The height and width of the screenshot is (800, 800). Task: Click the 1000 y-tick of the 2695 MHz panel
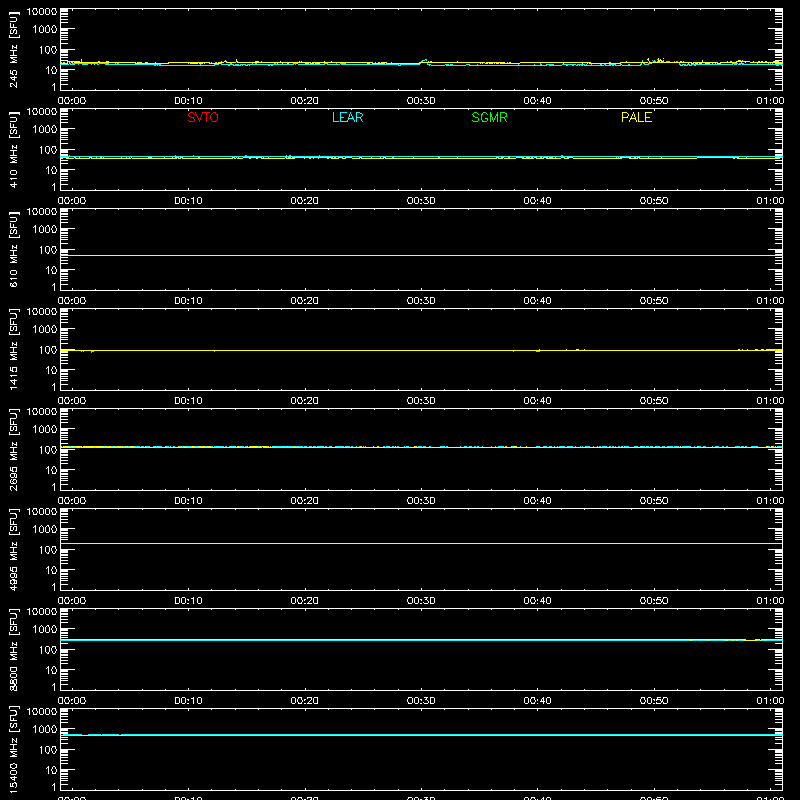(45, 430)
